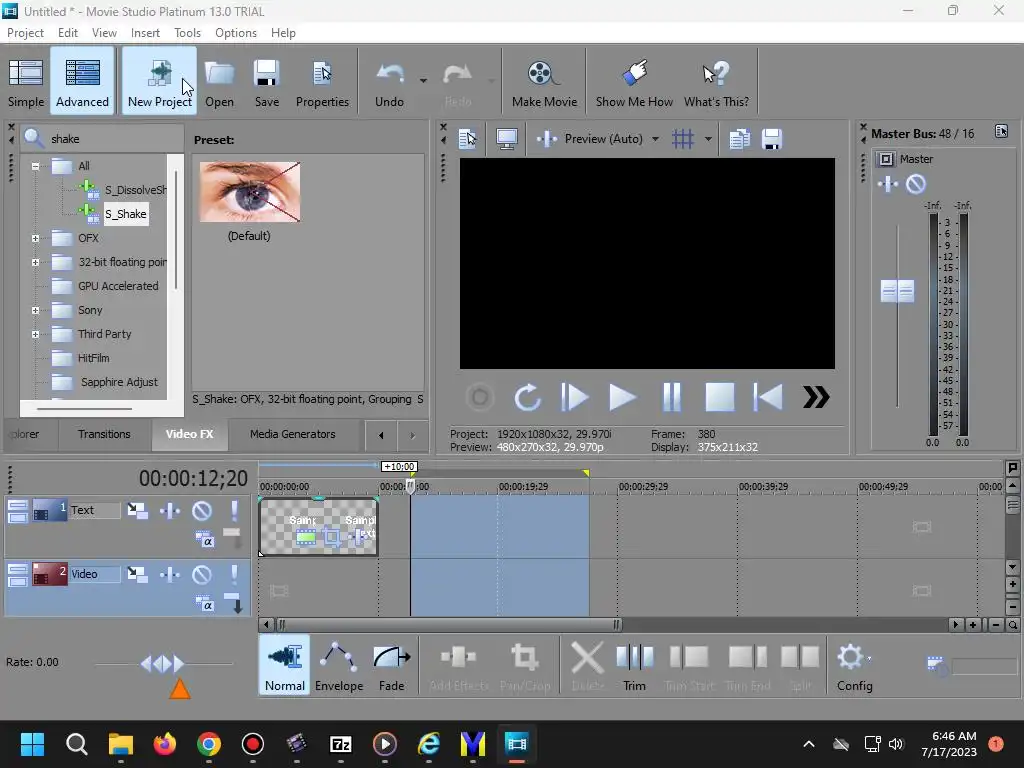Open the Edit menu
This screenshot has width=1024, height=768.
tap(67, 33)
